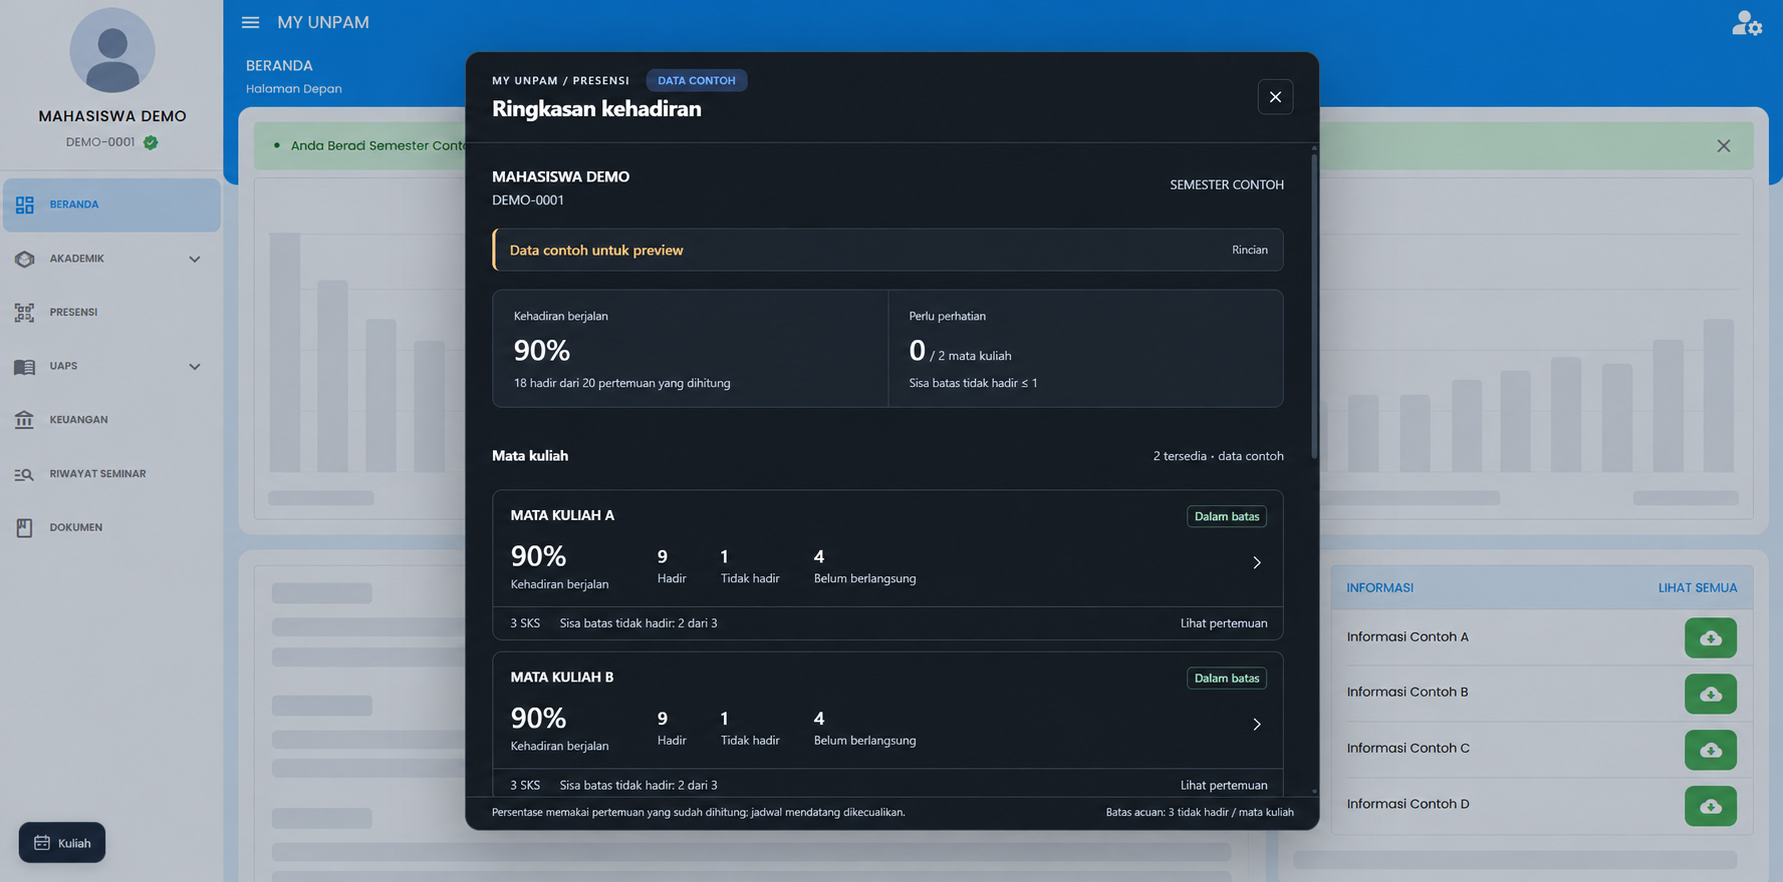The width and height of the screenshot is (1783, 882).
Task: Click the DATA CONTOH badge
Action: [x=696, y=81]
